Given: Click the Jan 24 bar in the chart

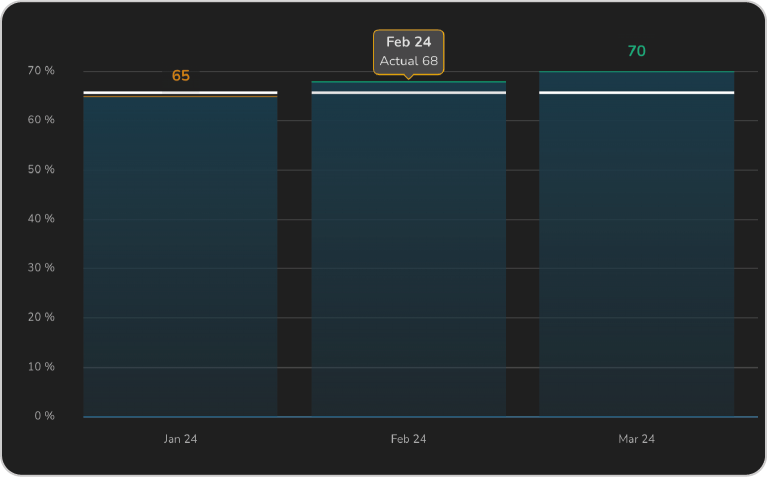Looking at the screenshot, I should (180, 256).
